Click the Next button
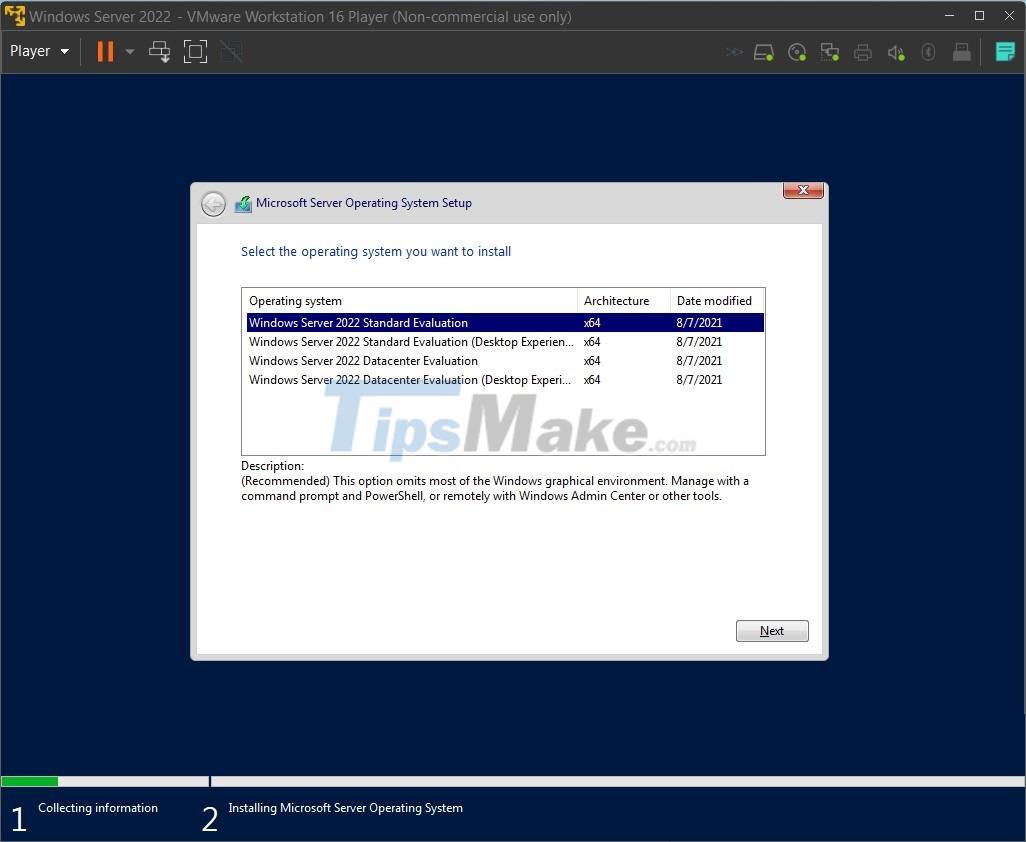 pos(771,630)
